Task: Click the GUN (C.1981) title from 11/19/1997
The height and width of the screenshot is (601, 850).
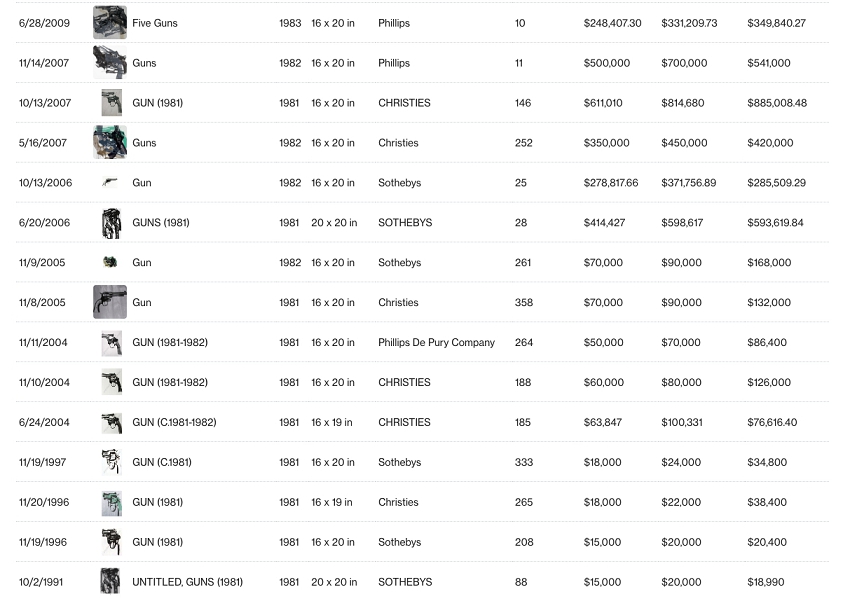Action: pos(162,462)
